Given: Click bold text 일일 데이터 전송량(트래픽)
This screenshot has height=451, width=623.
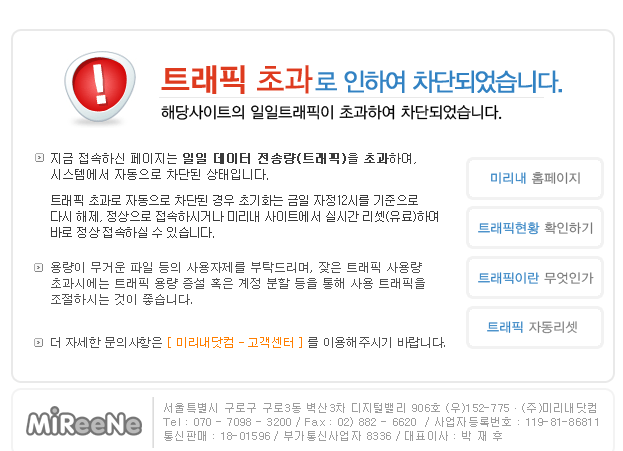Looking at the screenshot, I should click(x=264, y=159).
